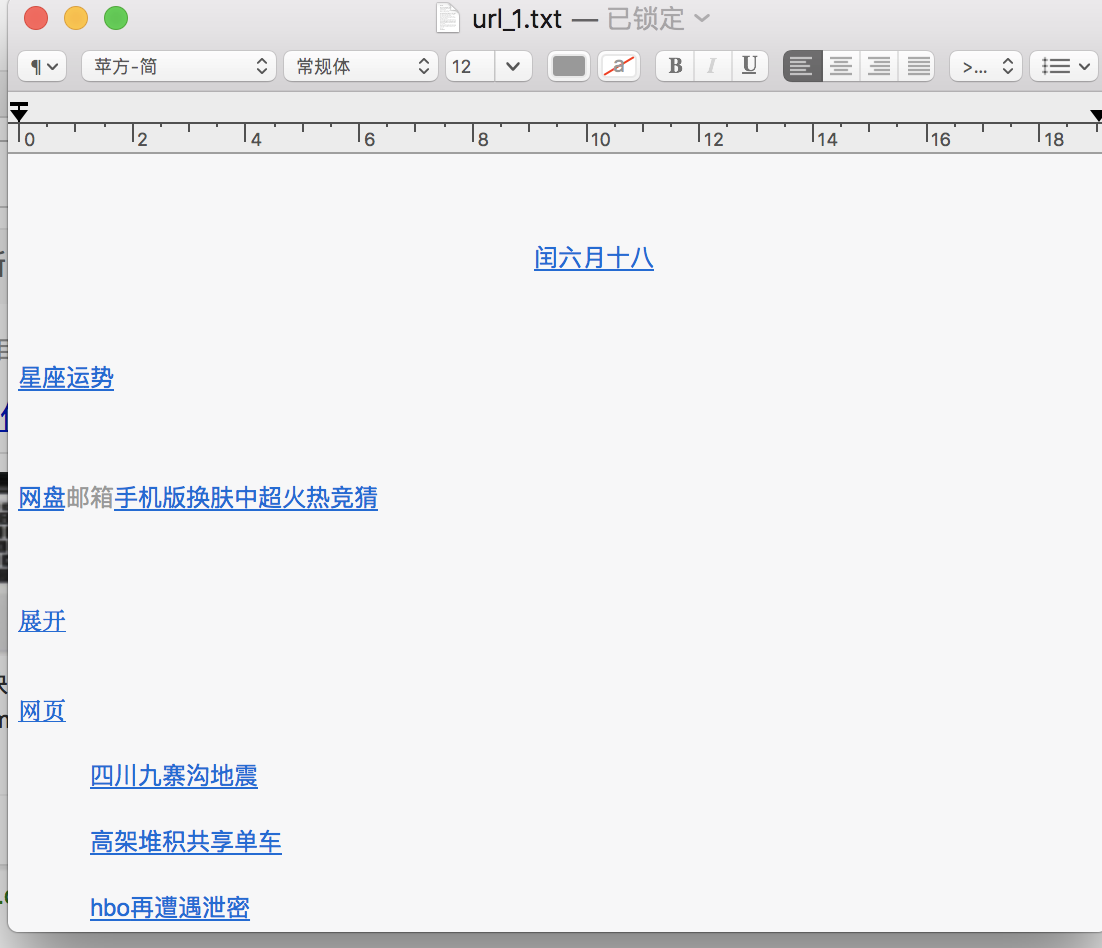Viewport: 1102px width, 948px height.
Task: Open the text background color picker
Action: click(620, 66)
